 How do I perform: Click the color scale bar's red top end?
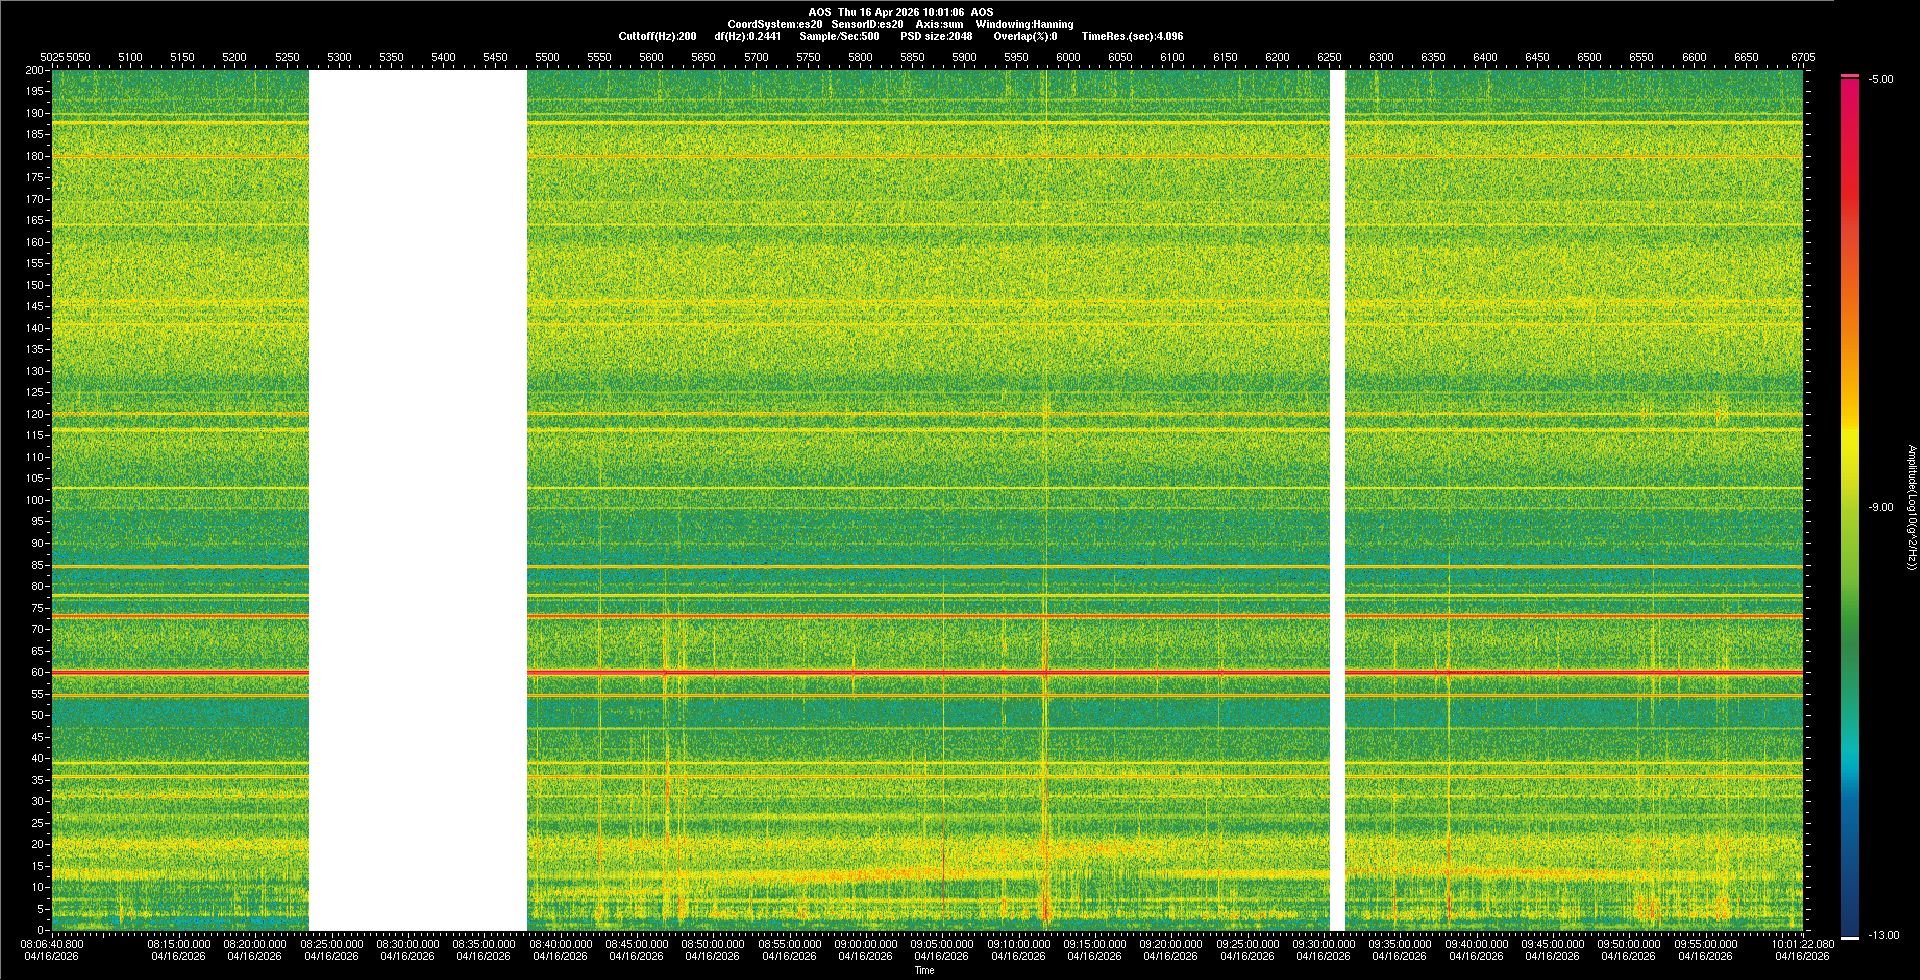click(1850, 81)
